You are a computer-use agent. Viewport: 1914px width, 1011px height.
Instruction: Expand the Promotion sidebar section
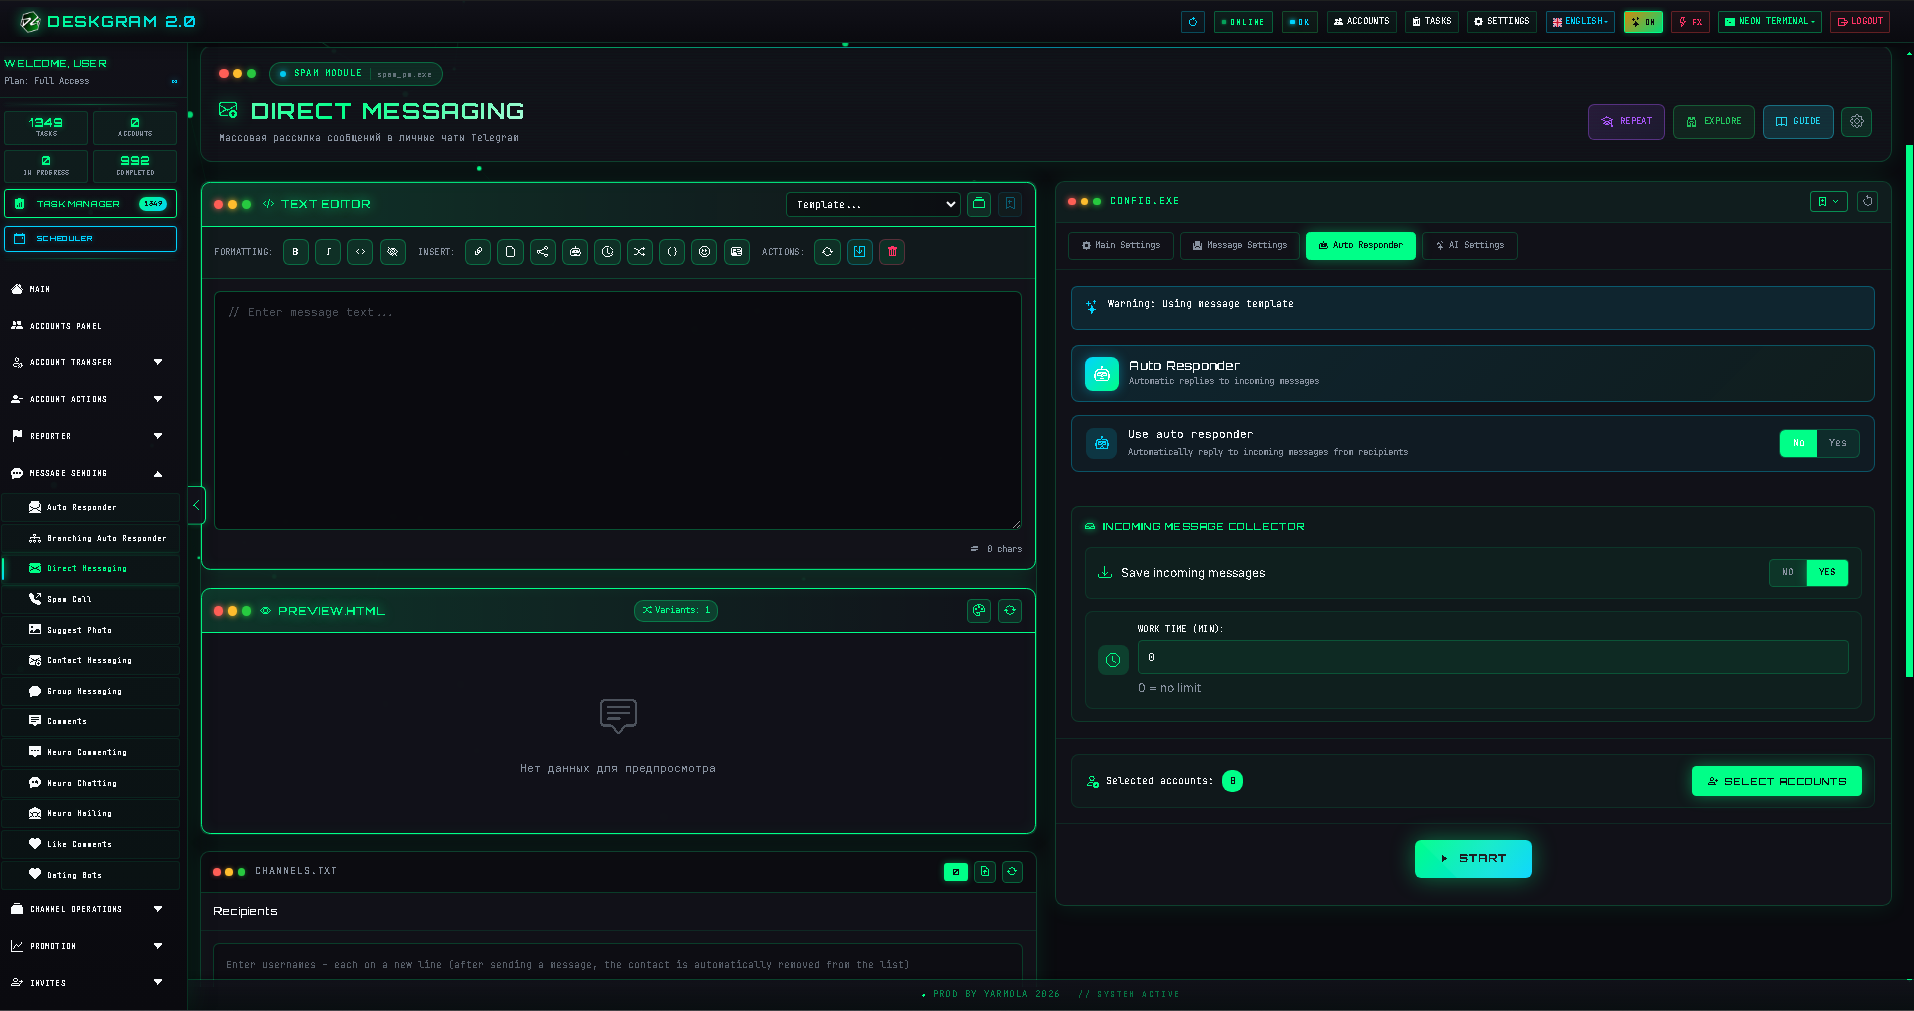point(90,946)
